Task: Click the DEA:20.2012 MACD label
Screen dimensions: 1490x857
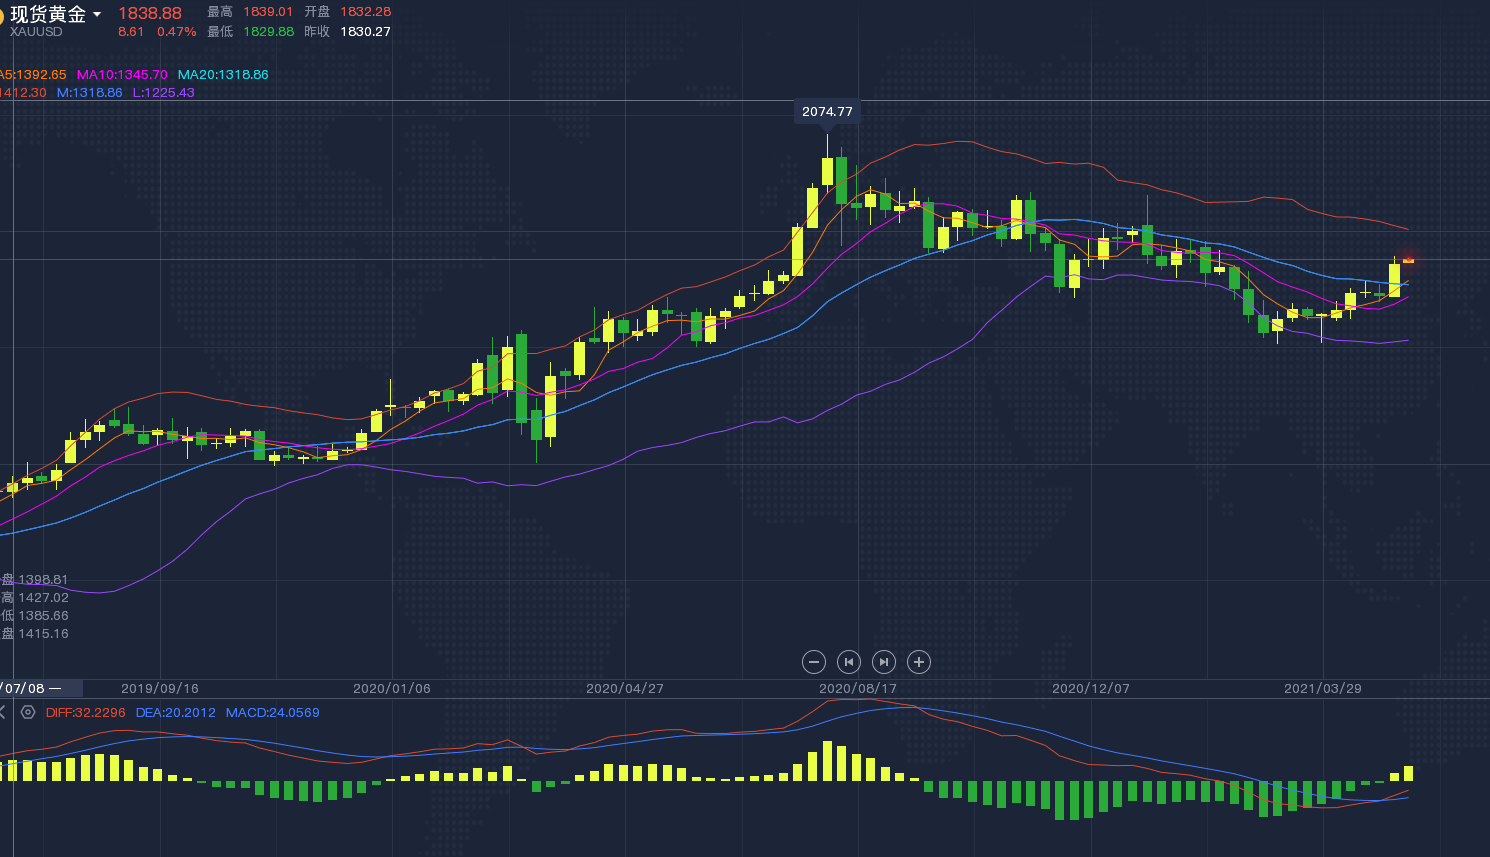Action: (x=175, y=713)
